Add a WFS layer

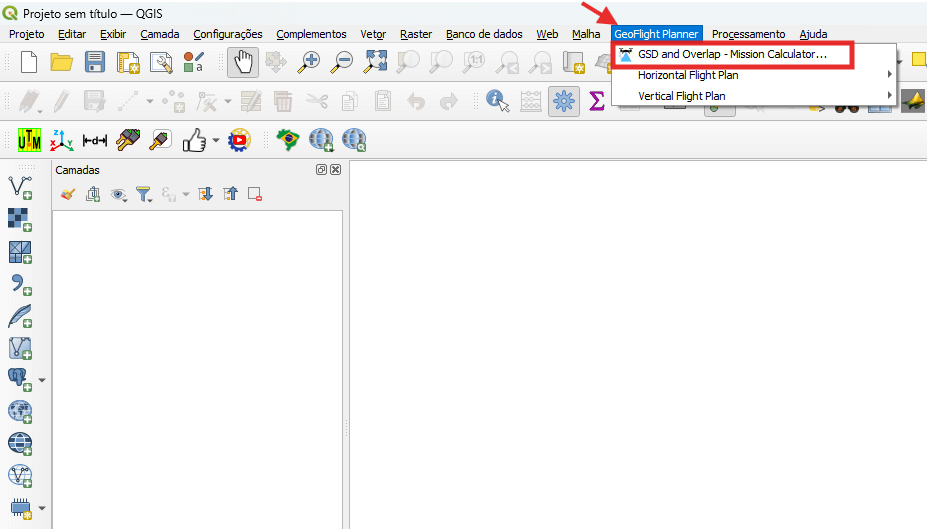click(x=20, y=476)
